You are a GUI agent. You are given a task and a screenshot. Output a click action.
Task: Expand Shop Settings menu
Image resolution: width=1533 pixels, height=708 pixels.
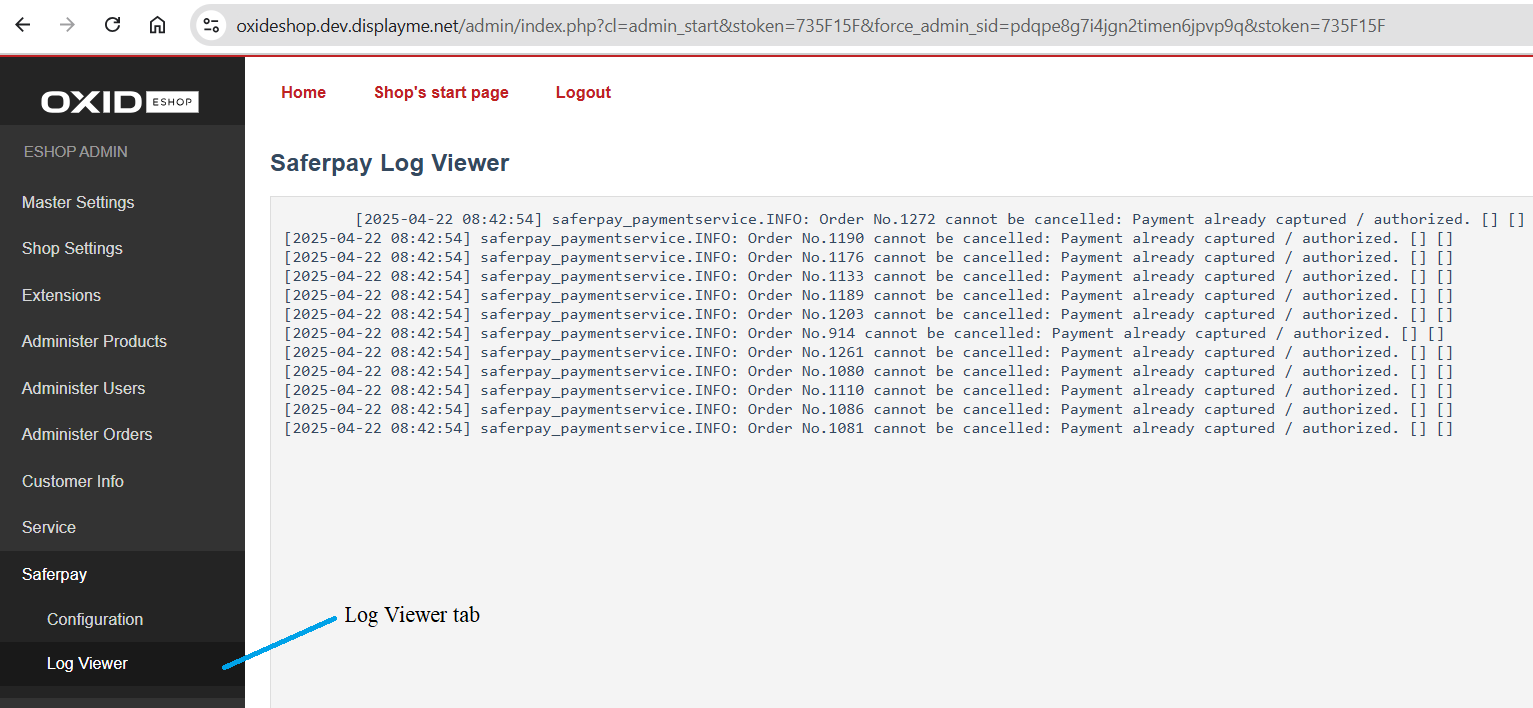tap(72, 248)
